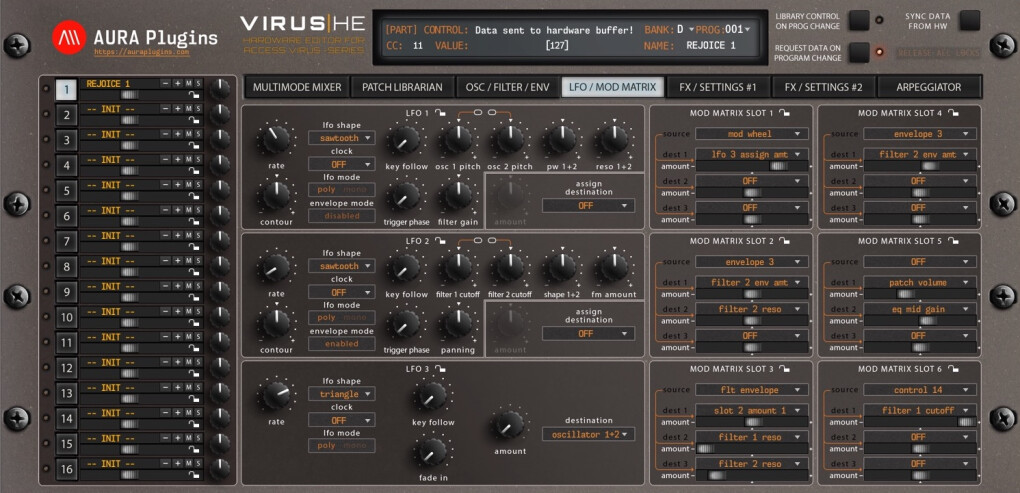The height and width of the screenshot is (493, 1020).
Task: Open LFO 1 shape sawtooth dropdown
Action: [342, 138]
